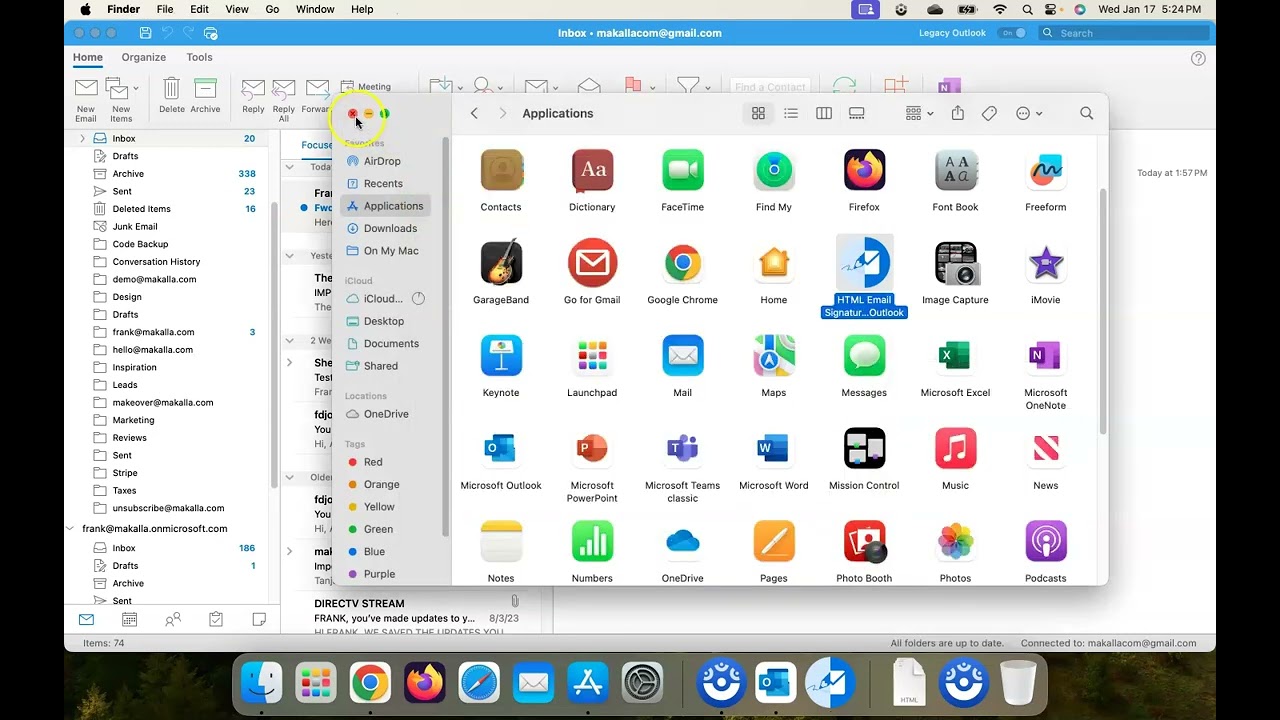Click Finder search magnifier
The image size is (1280, 720).
click(1087, 114)
